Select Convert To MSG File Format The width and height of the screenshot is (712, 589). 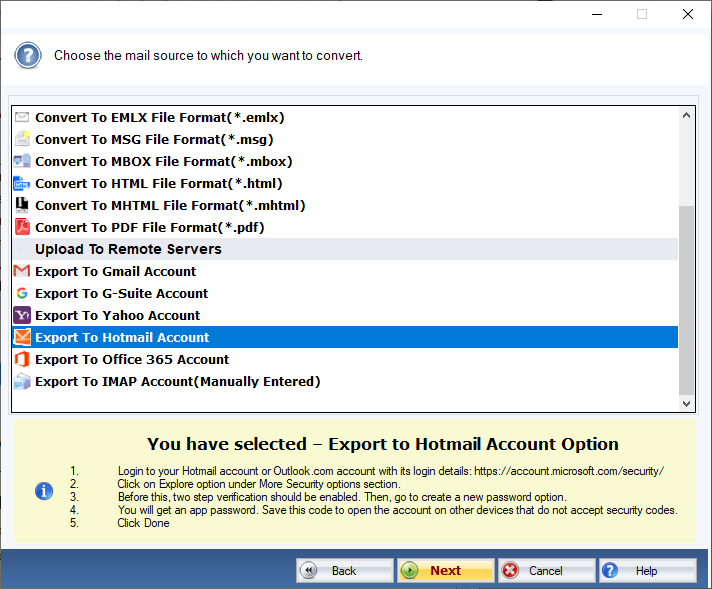(x=345, y=139)
